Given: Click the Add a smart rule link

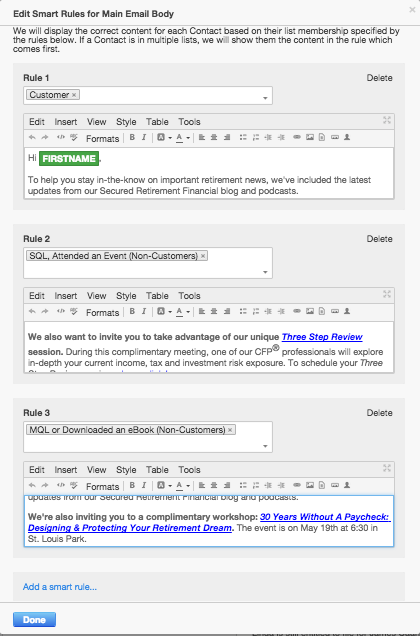Looking at the screenshot, I should point(60,587).
